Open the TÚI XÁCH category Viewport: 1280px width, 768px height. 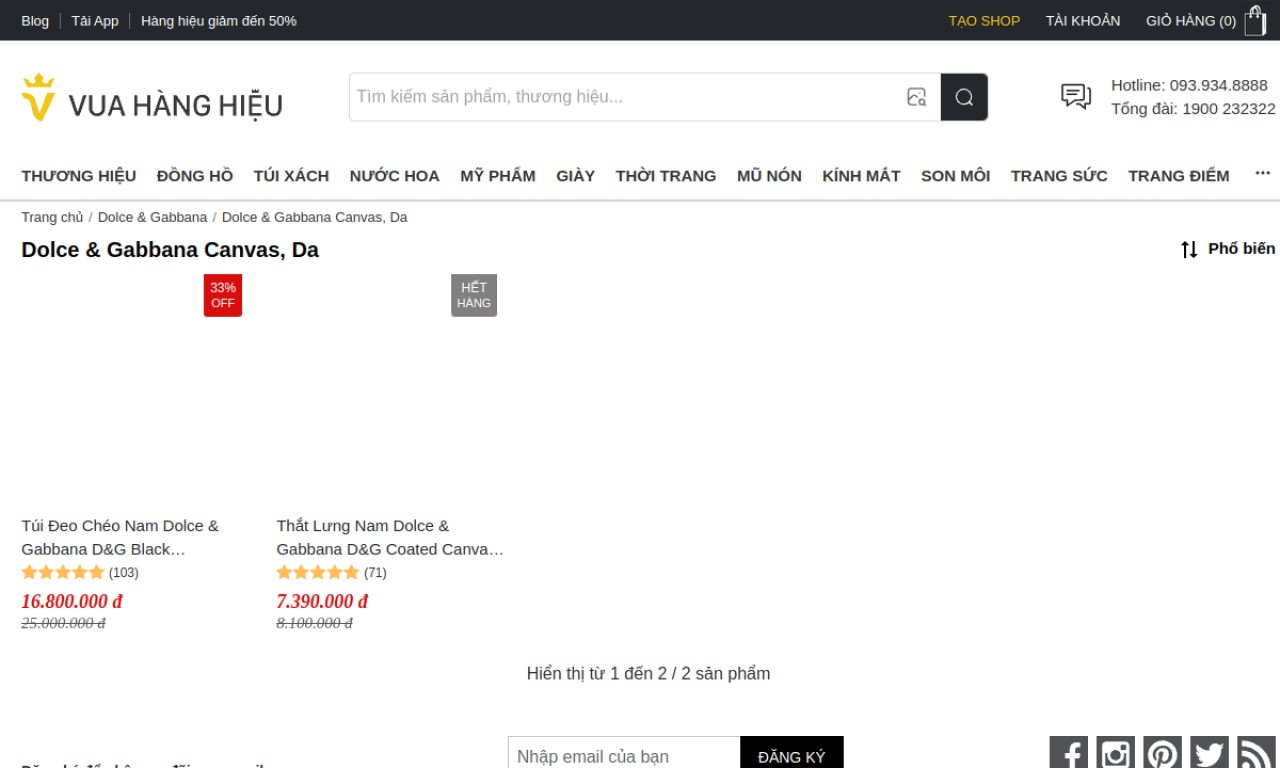[x=291, y=176]
